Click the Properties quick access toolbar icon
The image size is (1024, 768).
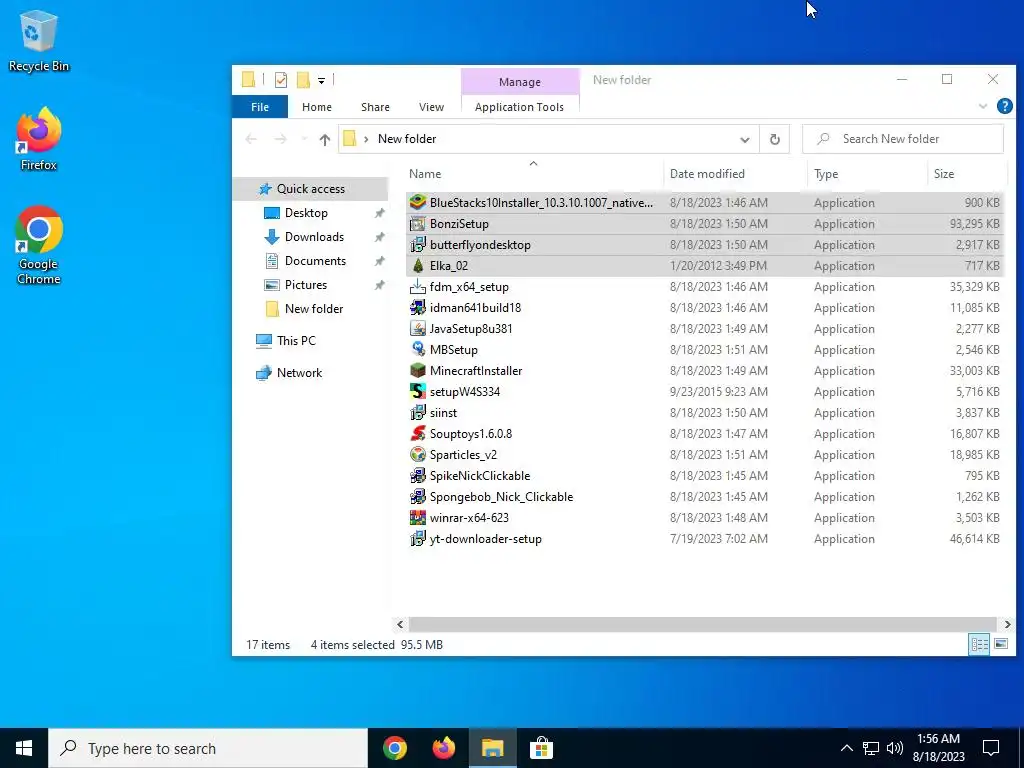[x=281, y=80]
